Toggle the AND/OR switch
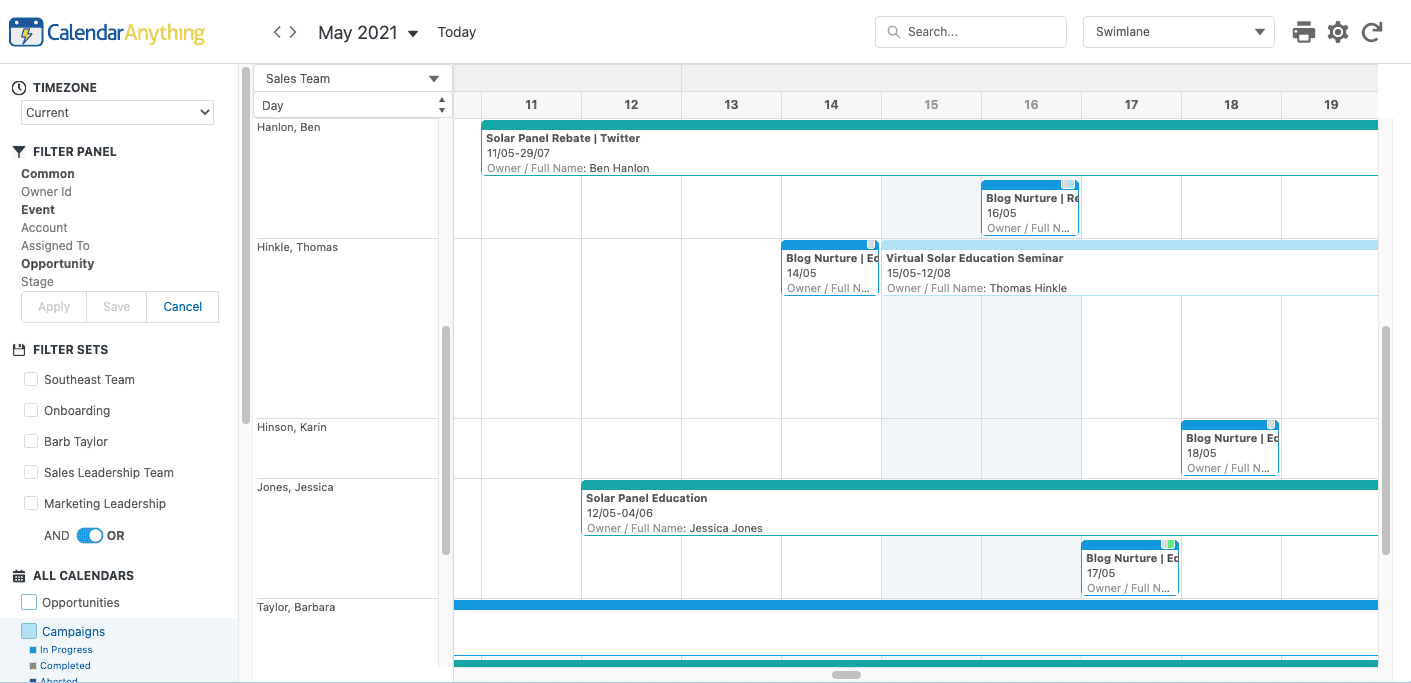The image size is (1411, 683). coord(90,536)
